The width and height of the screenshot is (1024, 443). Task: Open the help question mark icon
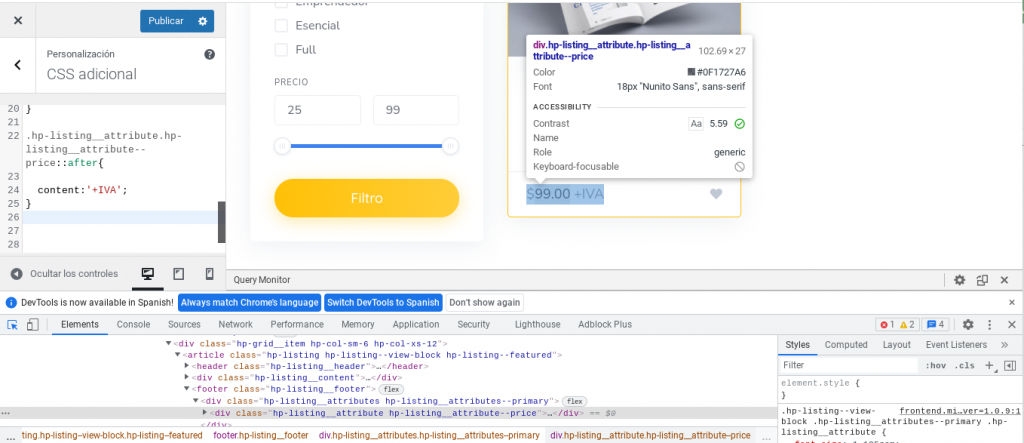[x=210, y=54]
